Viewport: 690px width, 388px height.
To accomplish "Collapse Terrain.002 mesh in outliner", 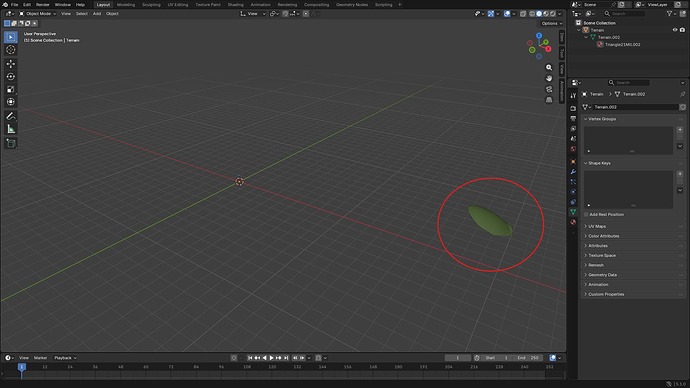I will 586,37.
